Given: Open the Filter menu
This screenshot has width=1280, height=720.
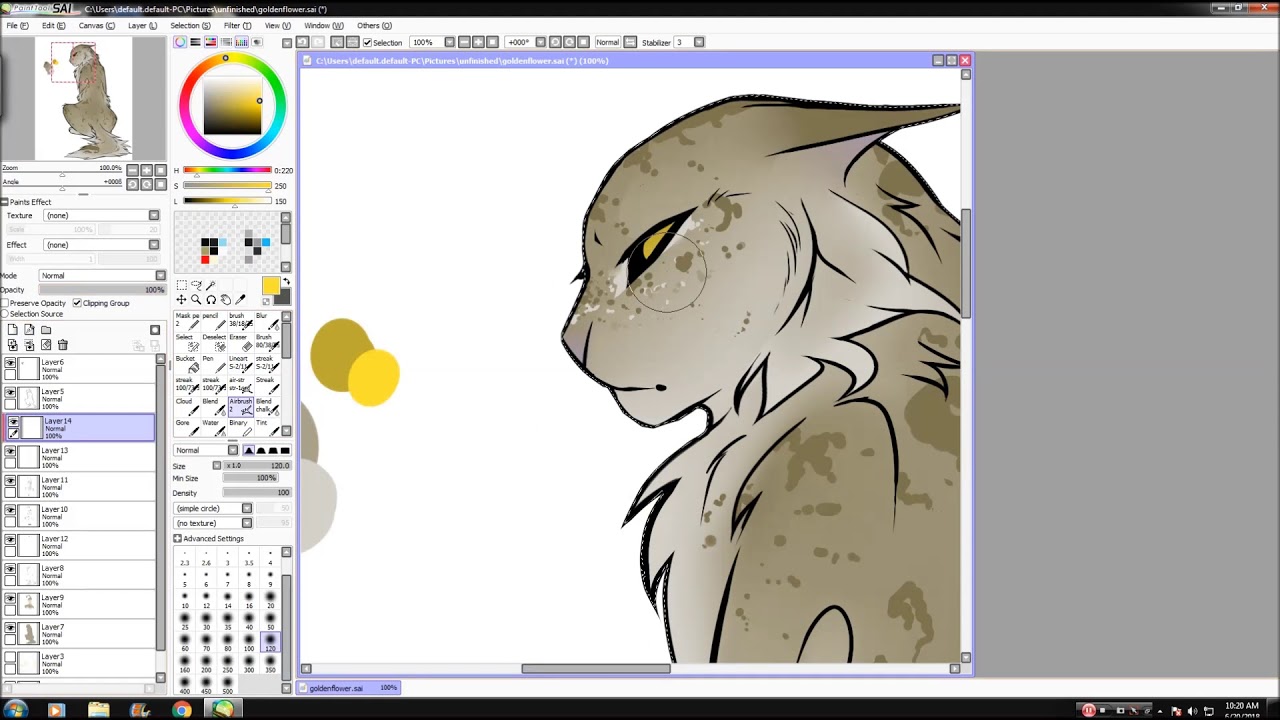Looking at the screenshot, I should (237, 25).
